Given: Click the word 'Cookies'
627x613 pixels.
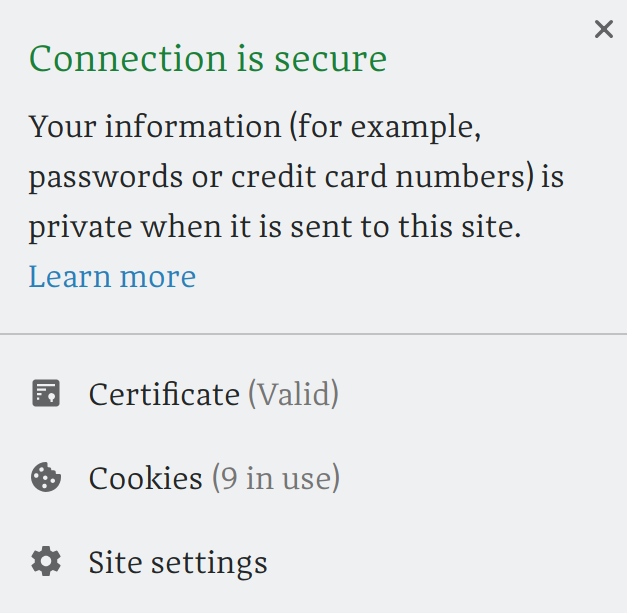Looking at the screenshot, I should 146,478.
